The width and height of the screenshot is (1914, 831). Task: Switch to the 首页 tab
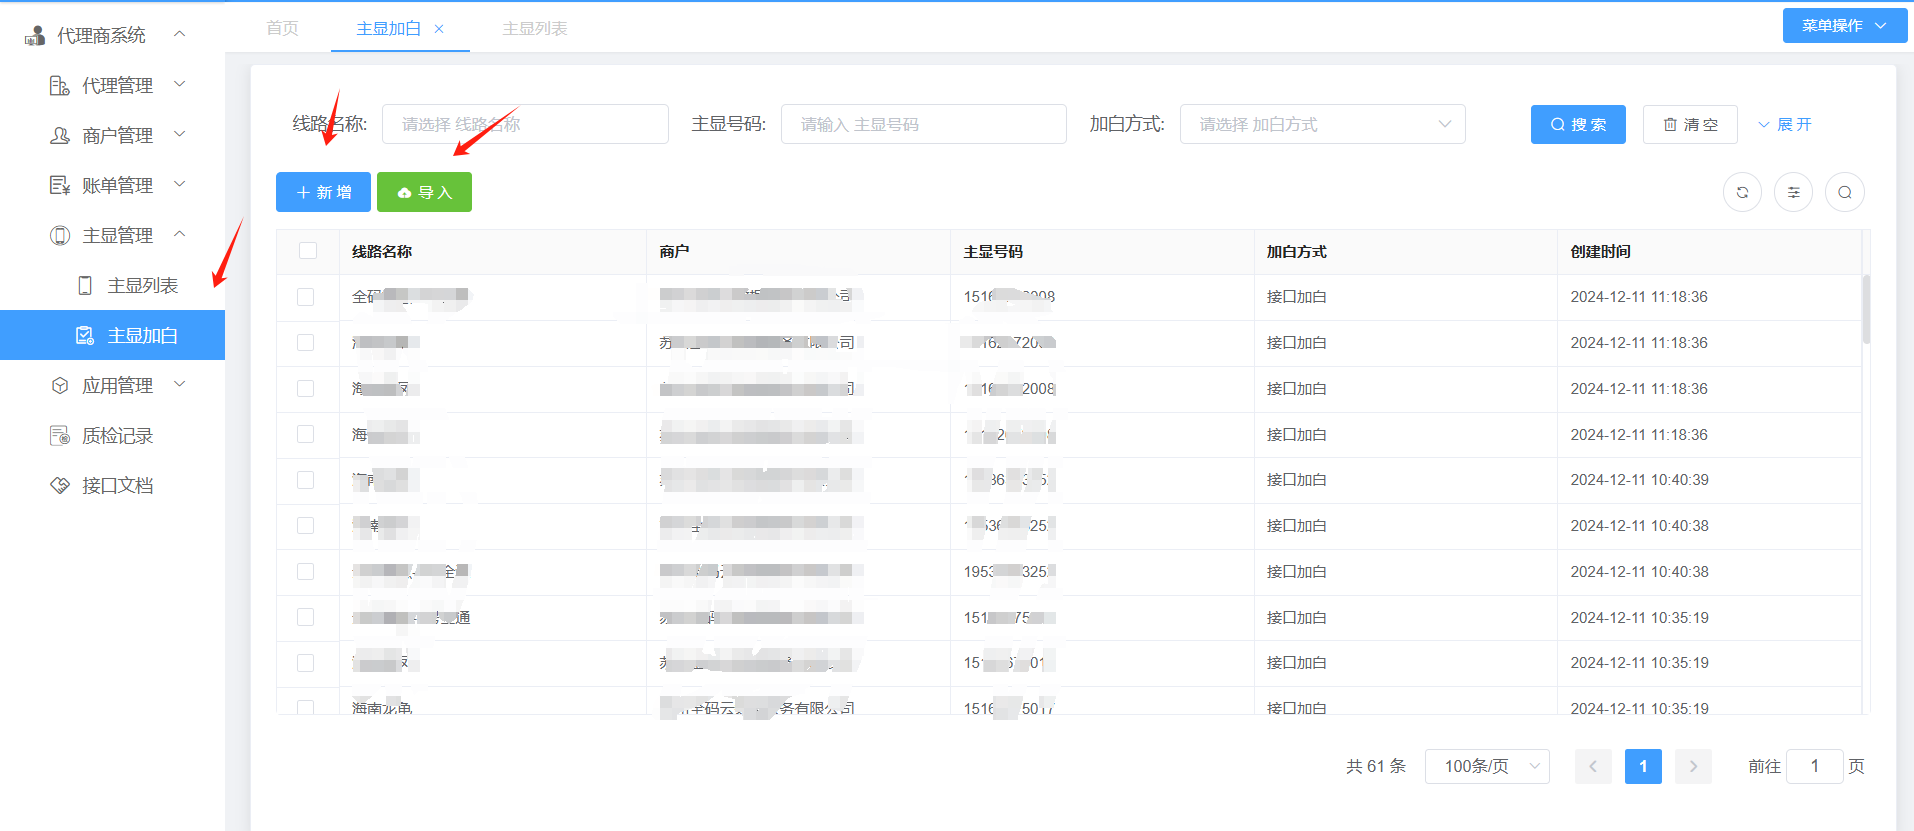[282, 28]
